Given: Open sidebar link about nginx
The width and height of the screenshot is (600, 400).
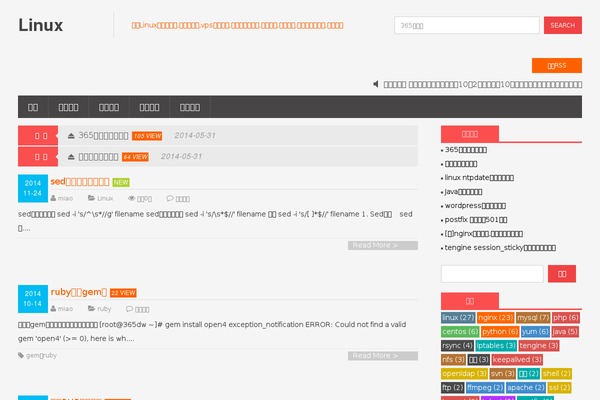Looking at the screenshot, I should coord(484,234).
